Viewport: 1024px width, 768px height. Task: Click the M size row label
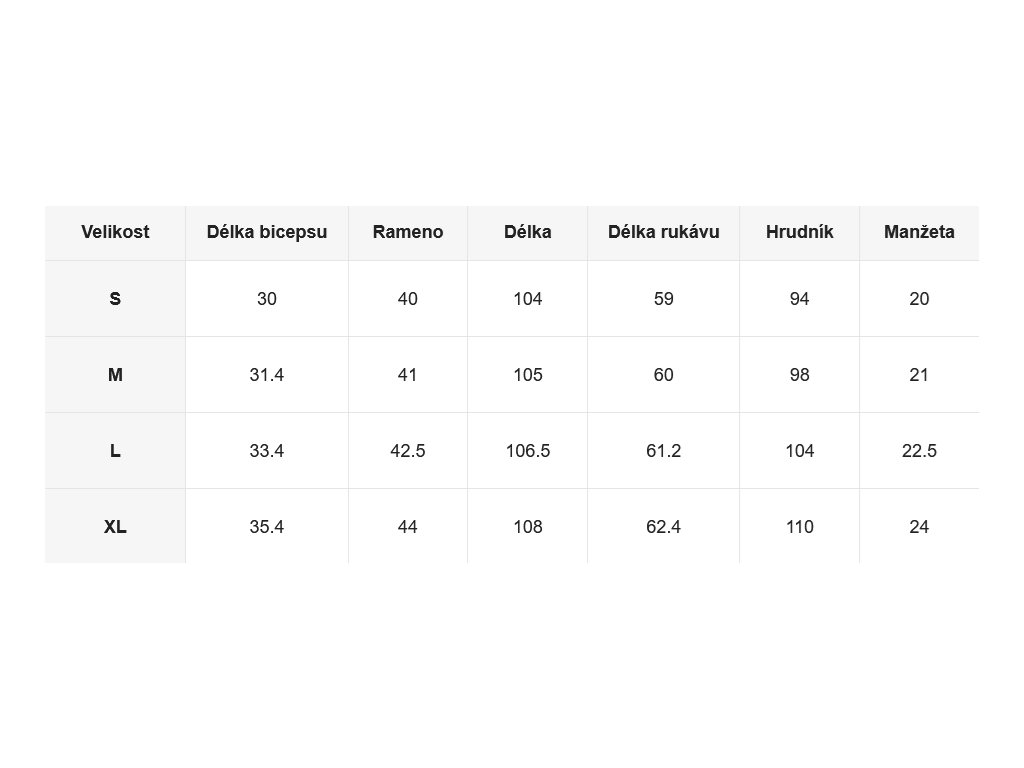(x=115, y=375)
